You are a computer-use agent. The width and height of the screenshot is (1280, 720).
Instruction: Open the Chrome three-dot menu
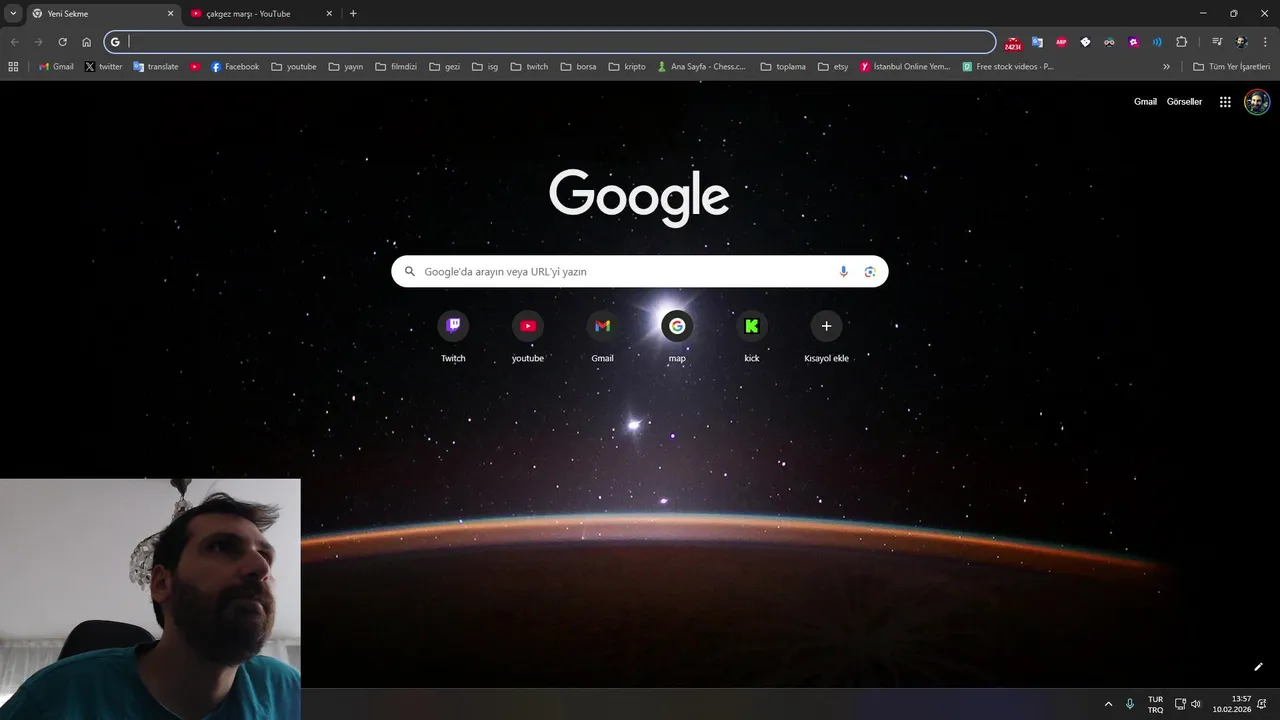tap(1265, 42)
